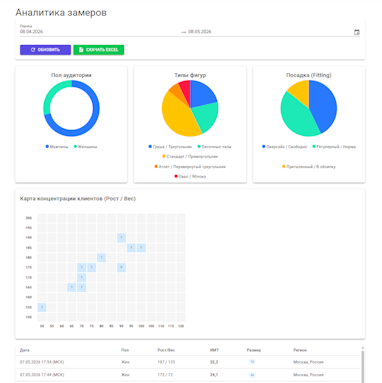Screen dimensions: 382x383
Task: Click ИМТ value 32,2
Action: 214,362
